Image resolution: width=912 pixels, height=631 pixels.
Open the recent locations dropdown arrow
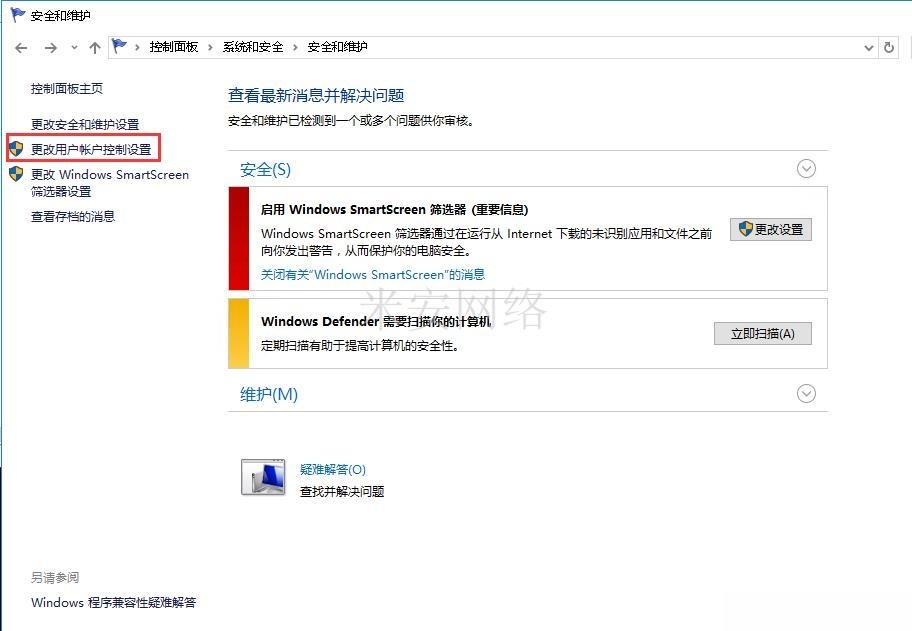pos(74,48)
